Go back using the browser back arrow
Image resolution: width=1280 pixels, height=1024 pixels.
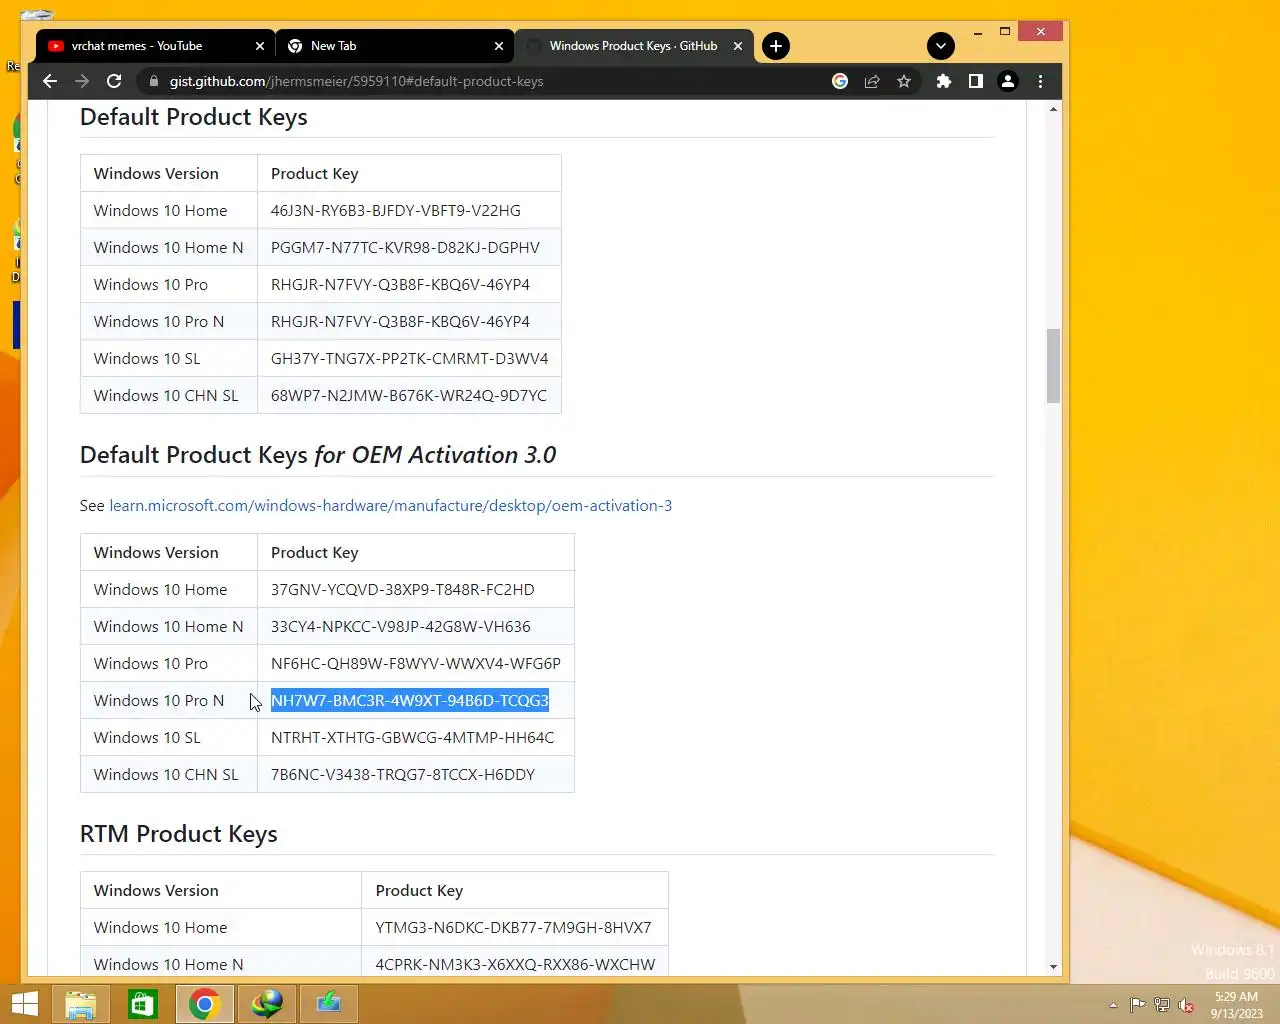[50, 81]
